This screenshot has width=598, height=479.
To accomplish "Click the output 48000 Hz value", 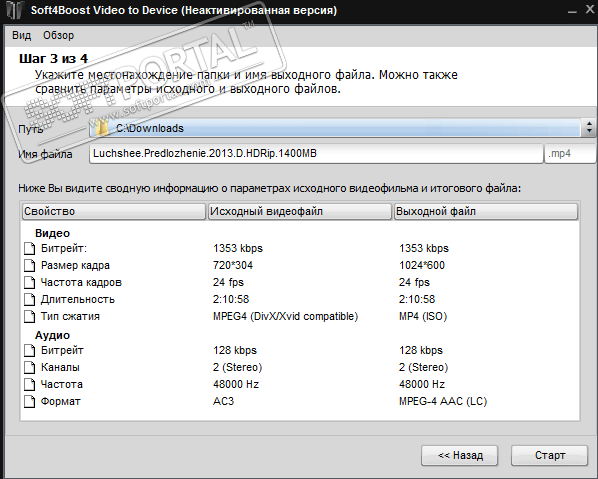I will [422, 384].
